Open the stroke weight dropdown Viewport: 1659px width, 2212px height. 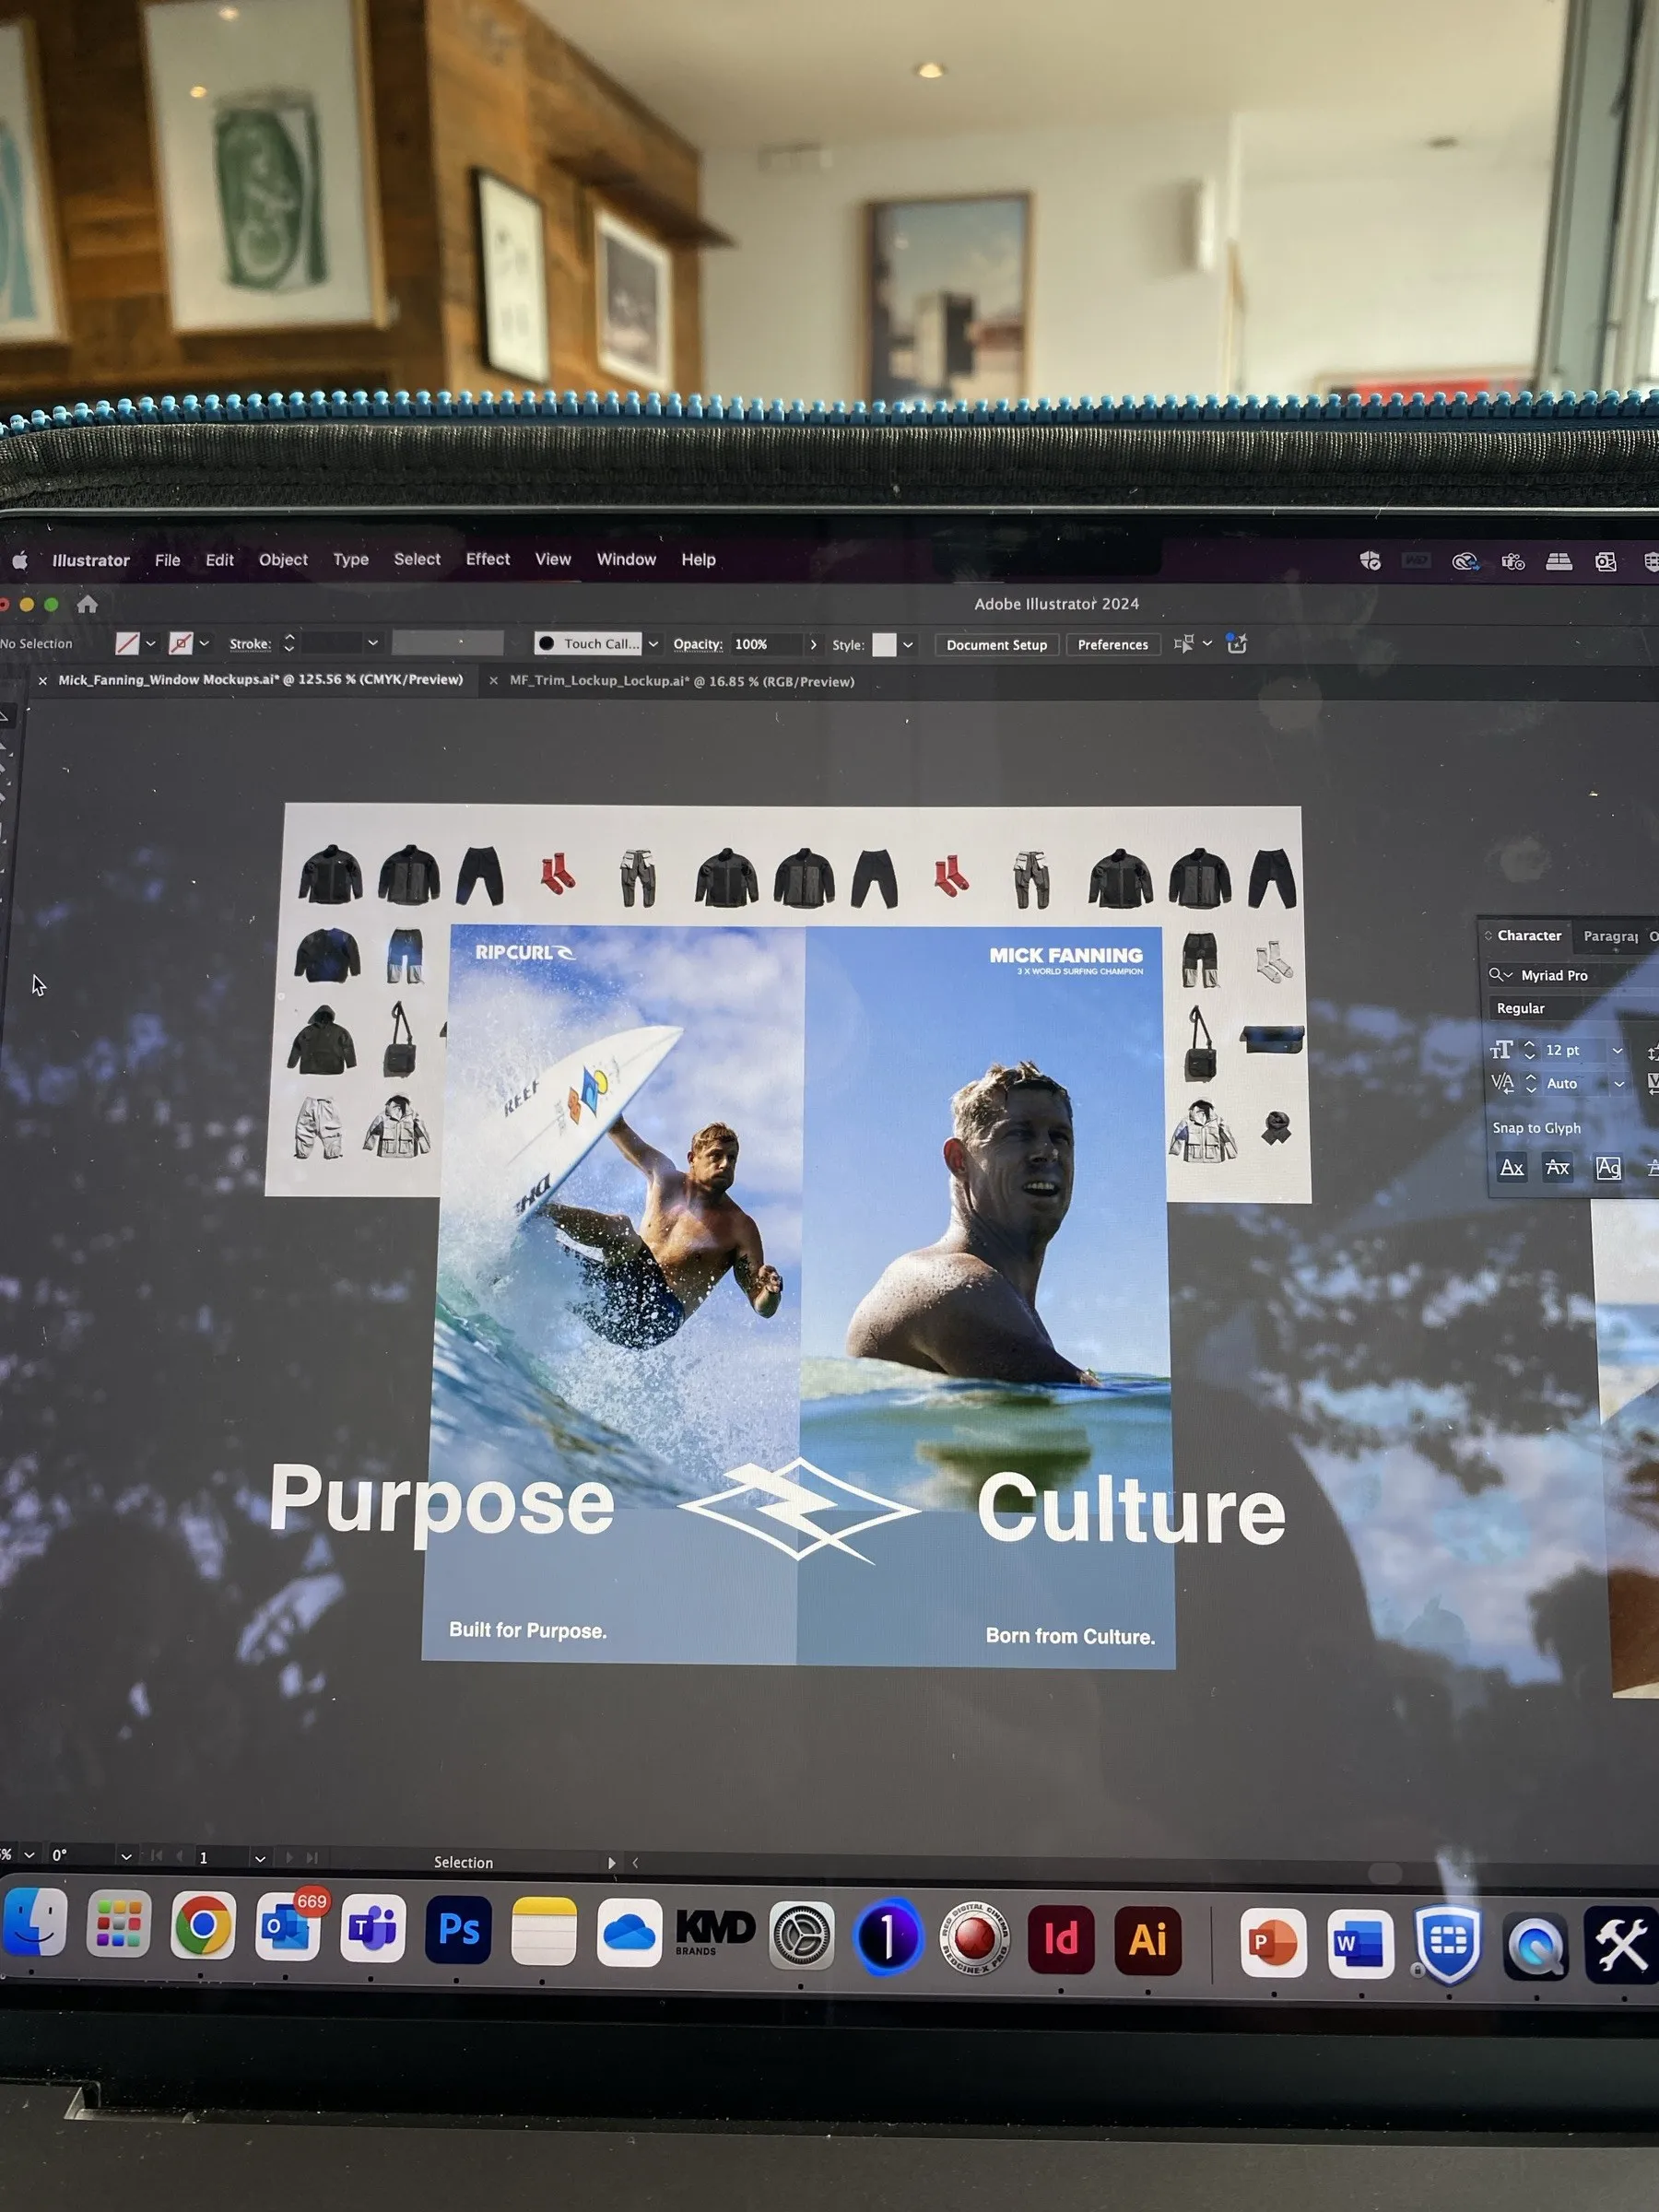[373, 643]
